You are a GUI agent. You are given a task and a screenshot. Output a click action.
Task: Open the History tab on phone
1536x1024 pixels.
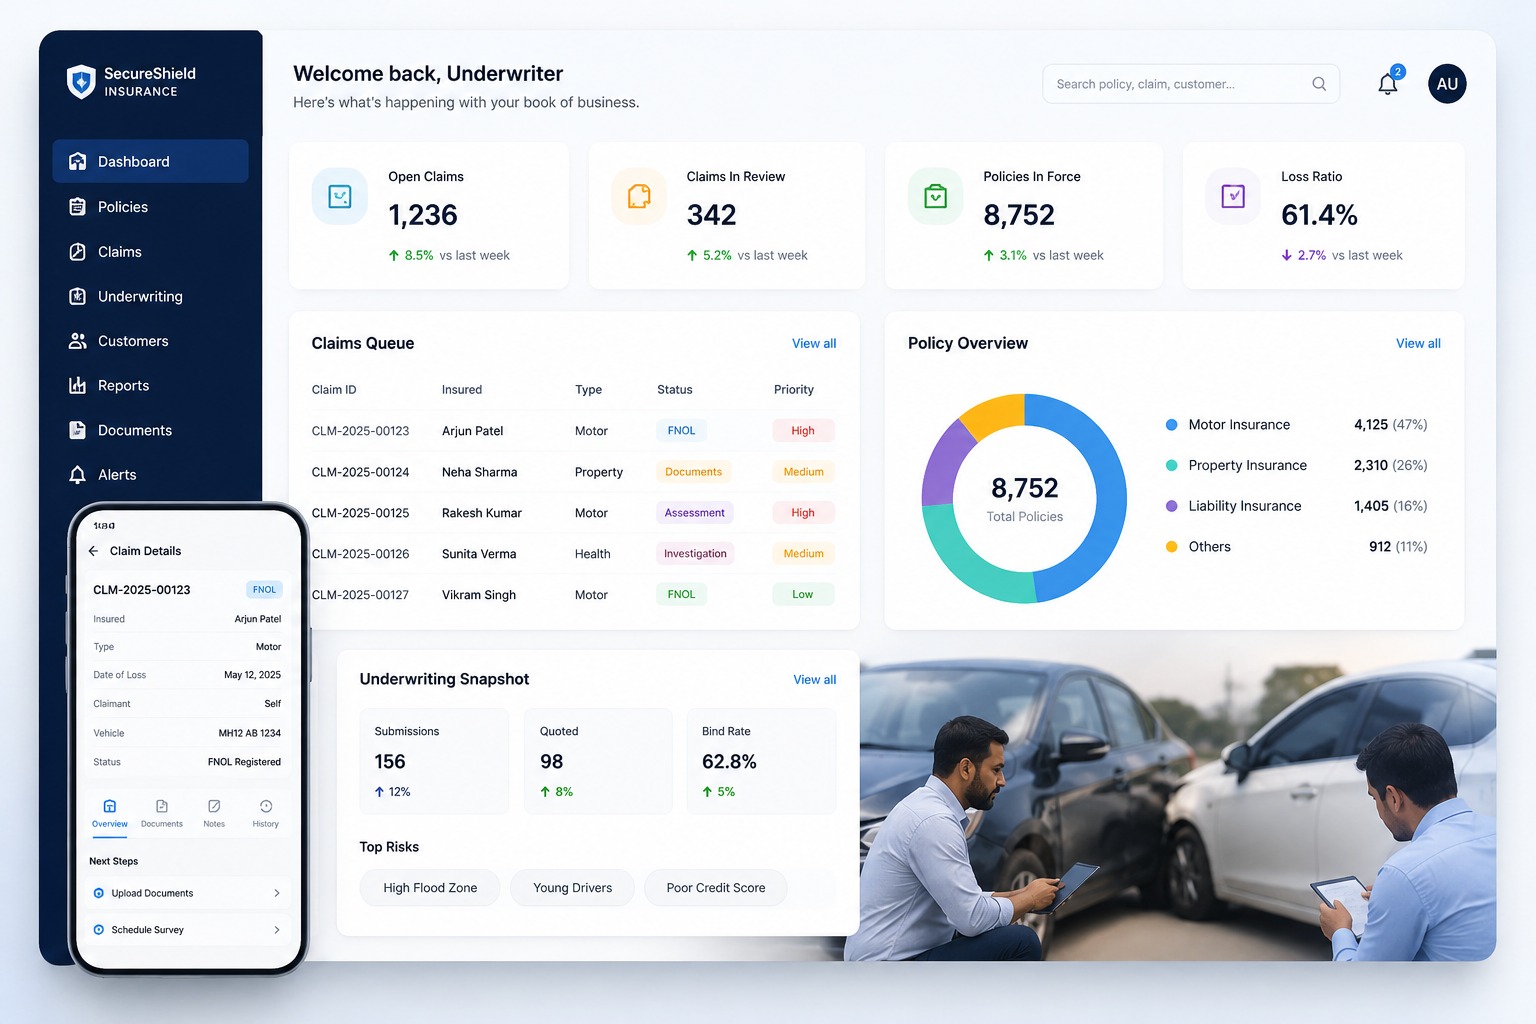coord(266,814)
